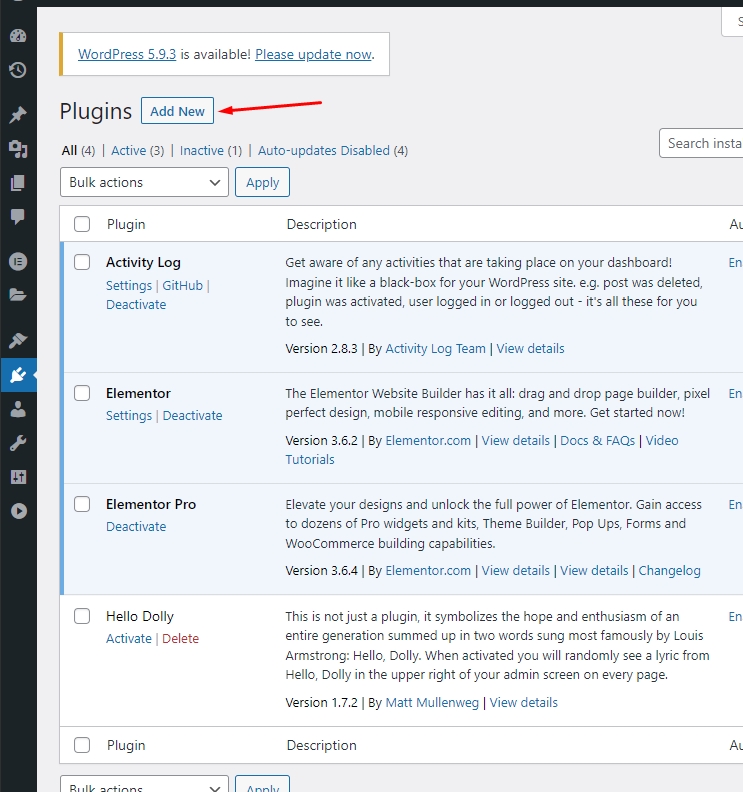
Task: Tick the Hello Dolly plugin checkbox
Action: pyautogui.click(x=82, y=616)
